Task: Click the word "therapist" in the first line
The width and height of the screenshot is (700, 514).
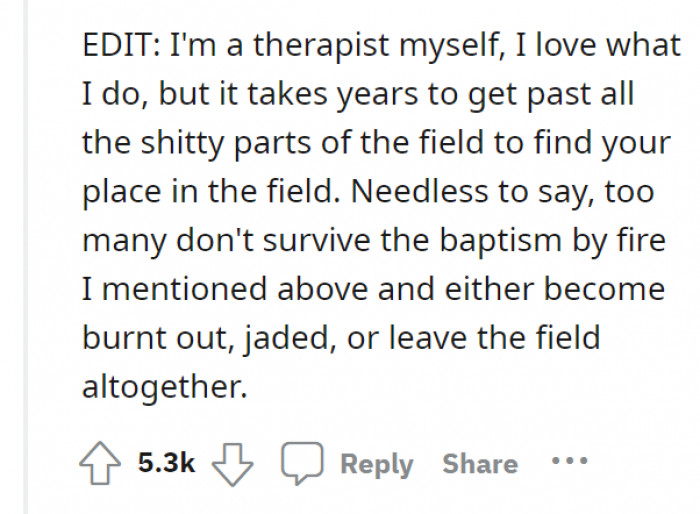Action: pos(301,47)
